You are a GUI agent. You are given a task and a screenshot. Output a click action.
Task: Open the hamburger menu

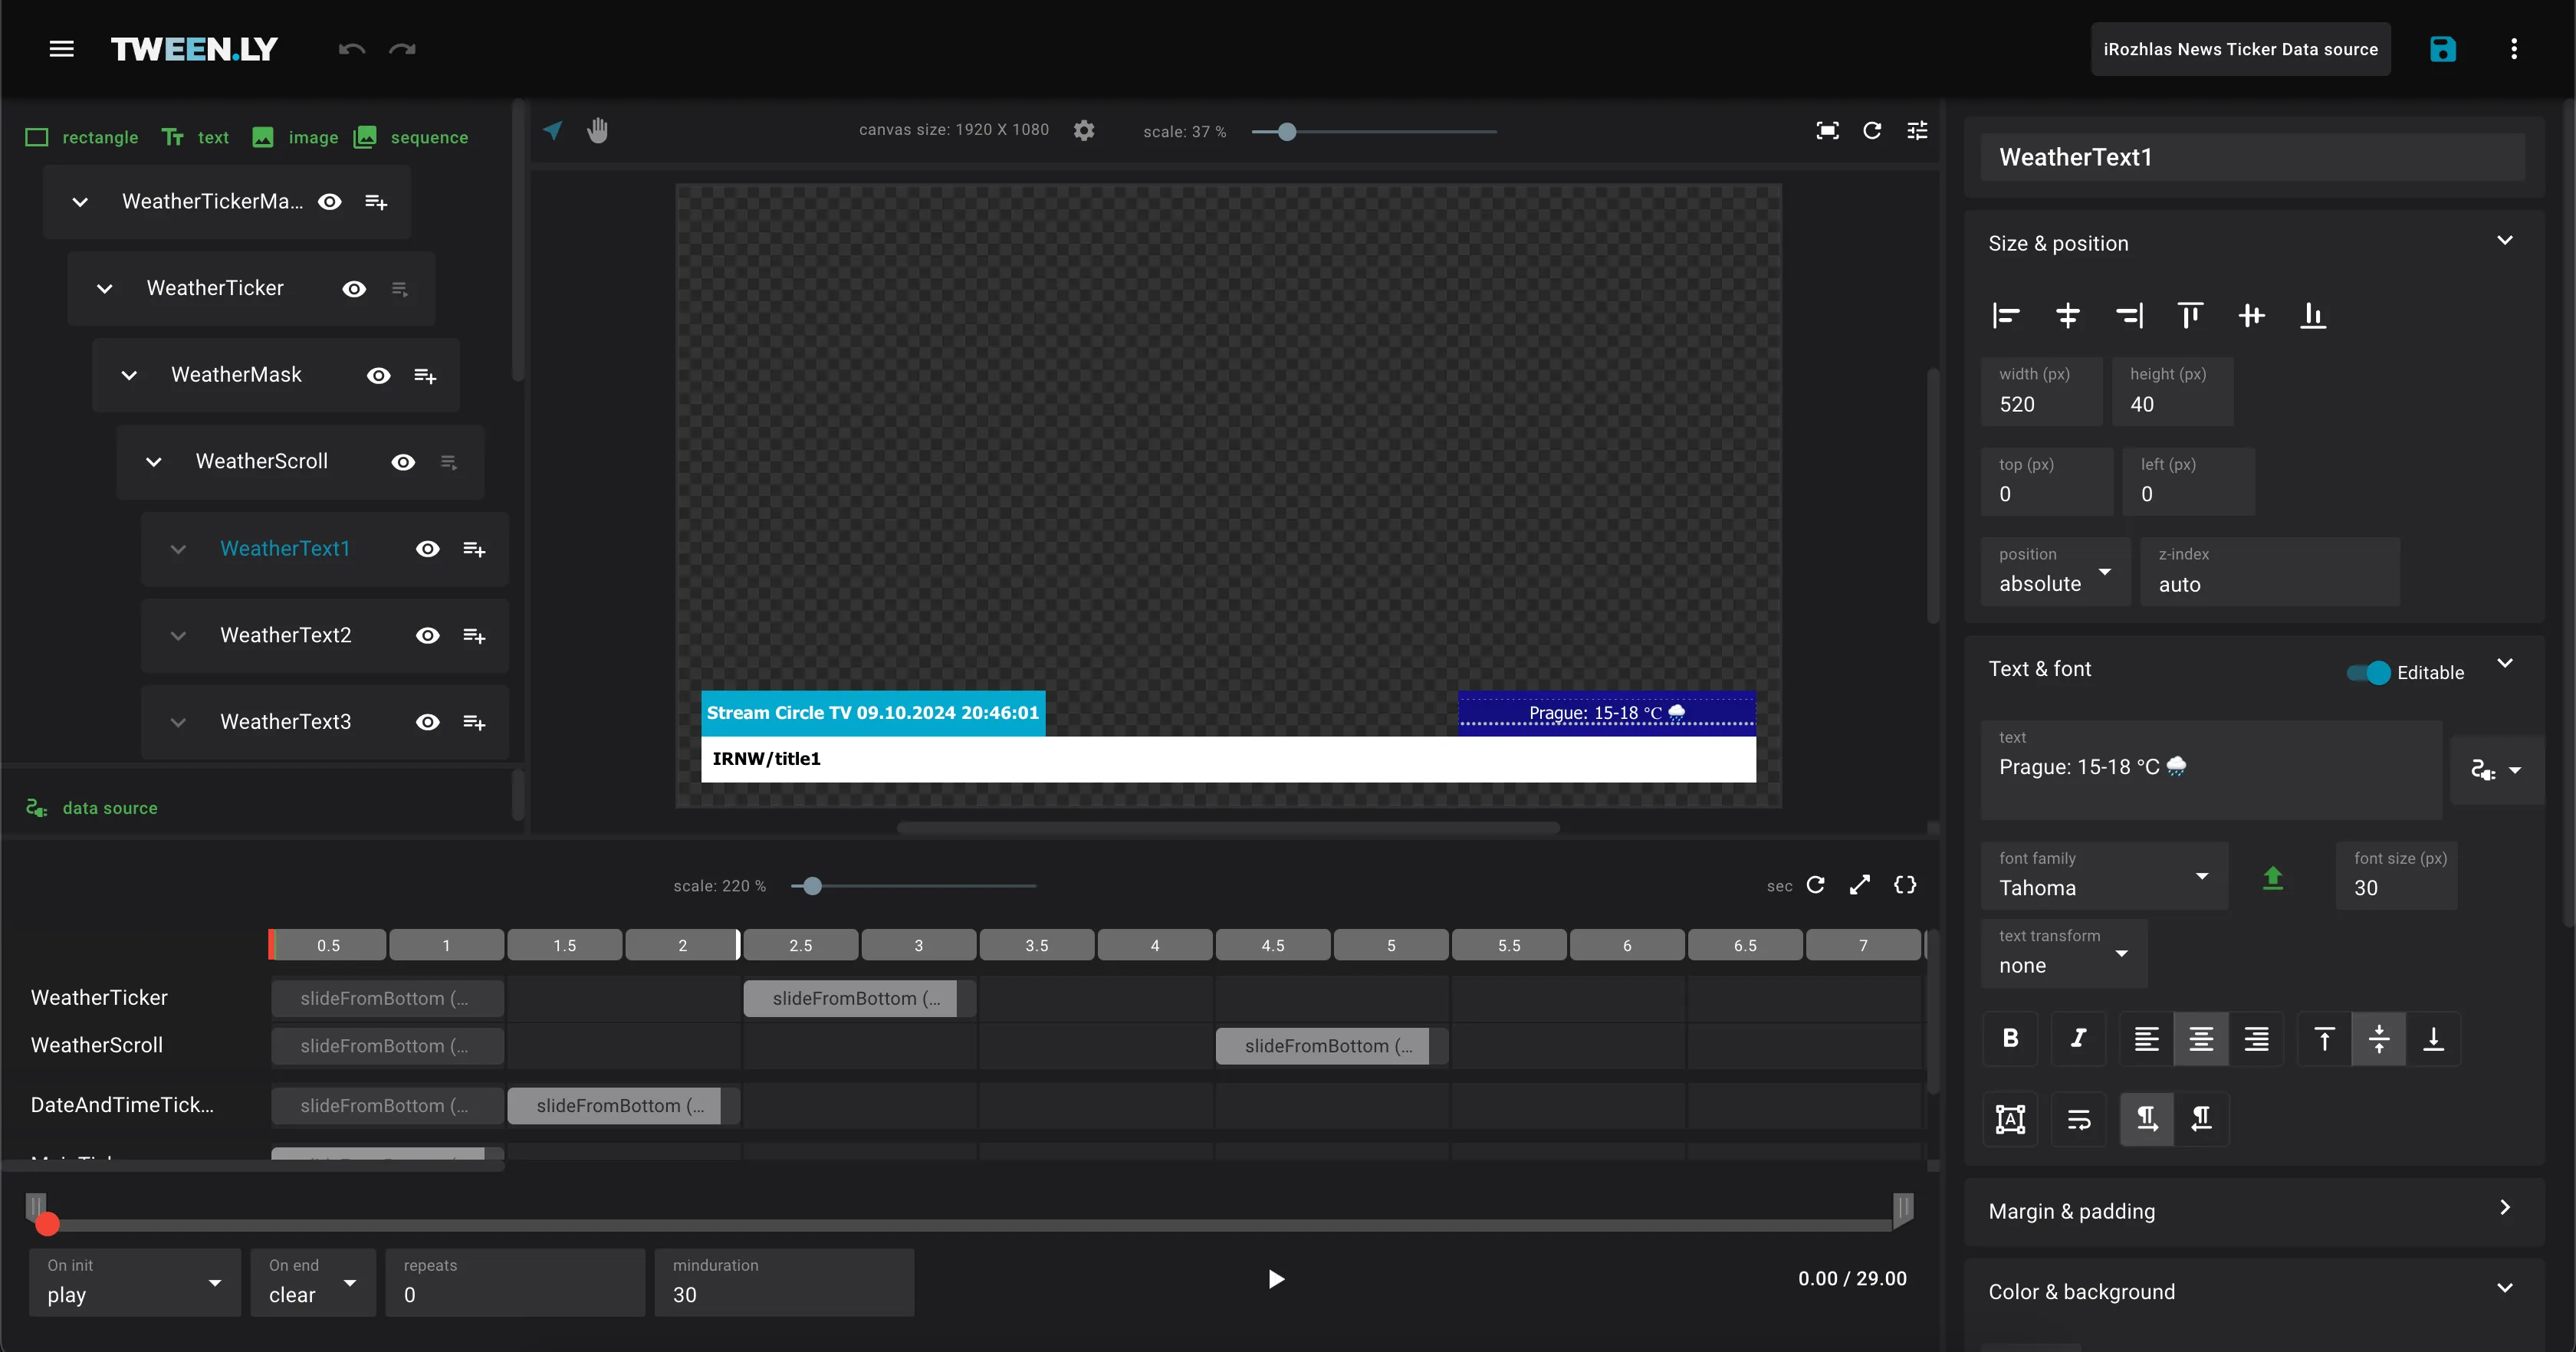[61, 48]
